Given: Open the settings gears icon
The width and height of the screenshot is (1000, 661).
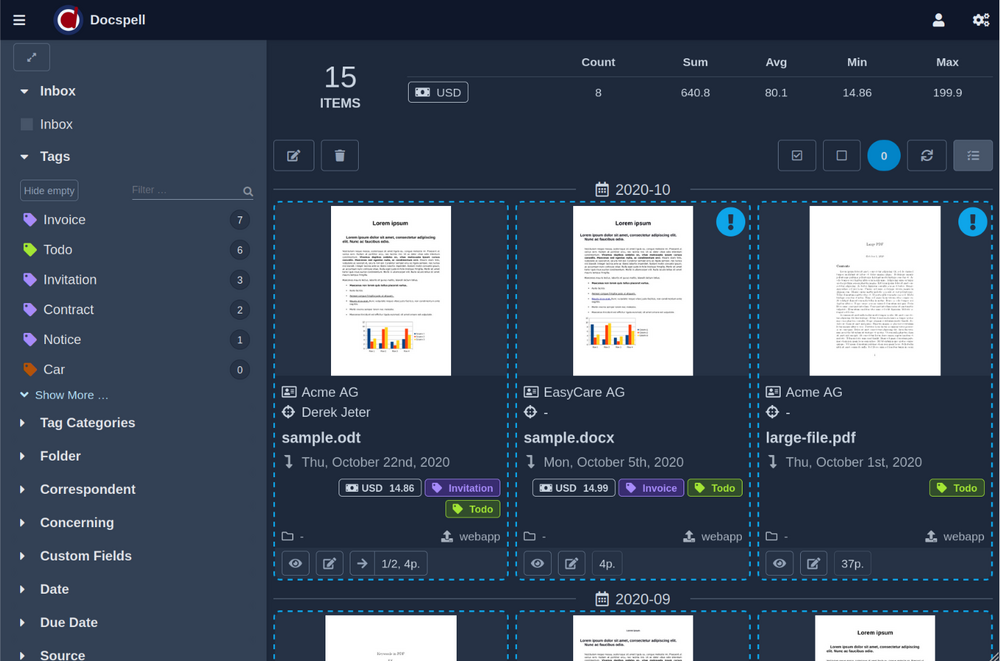Looking at the screenshot, I should (981, 19).
